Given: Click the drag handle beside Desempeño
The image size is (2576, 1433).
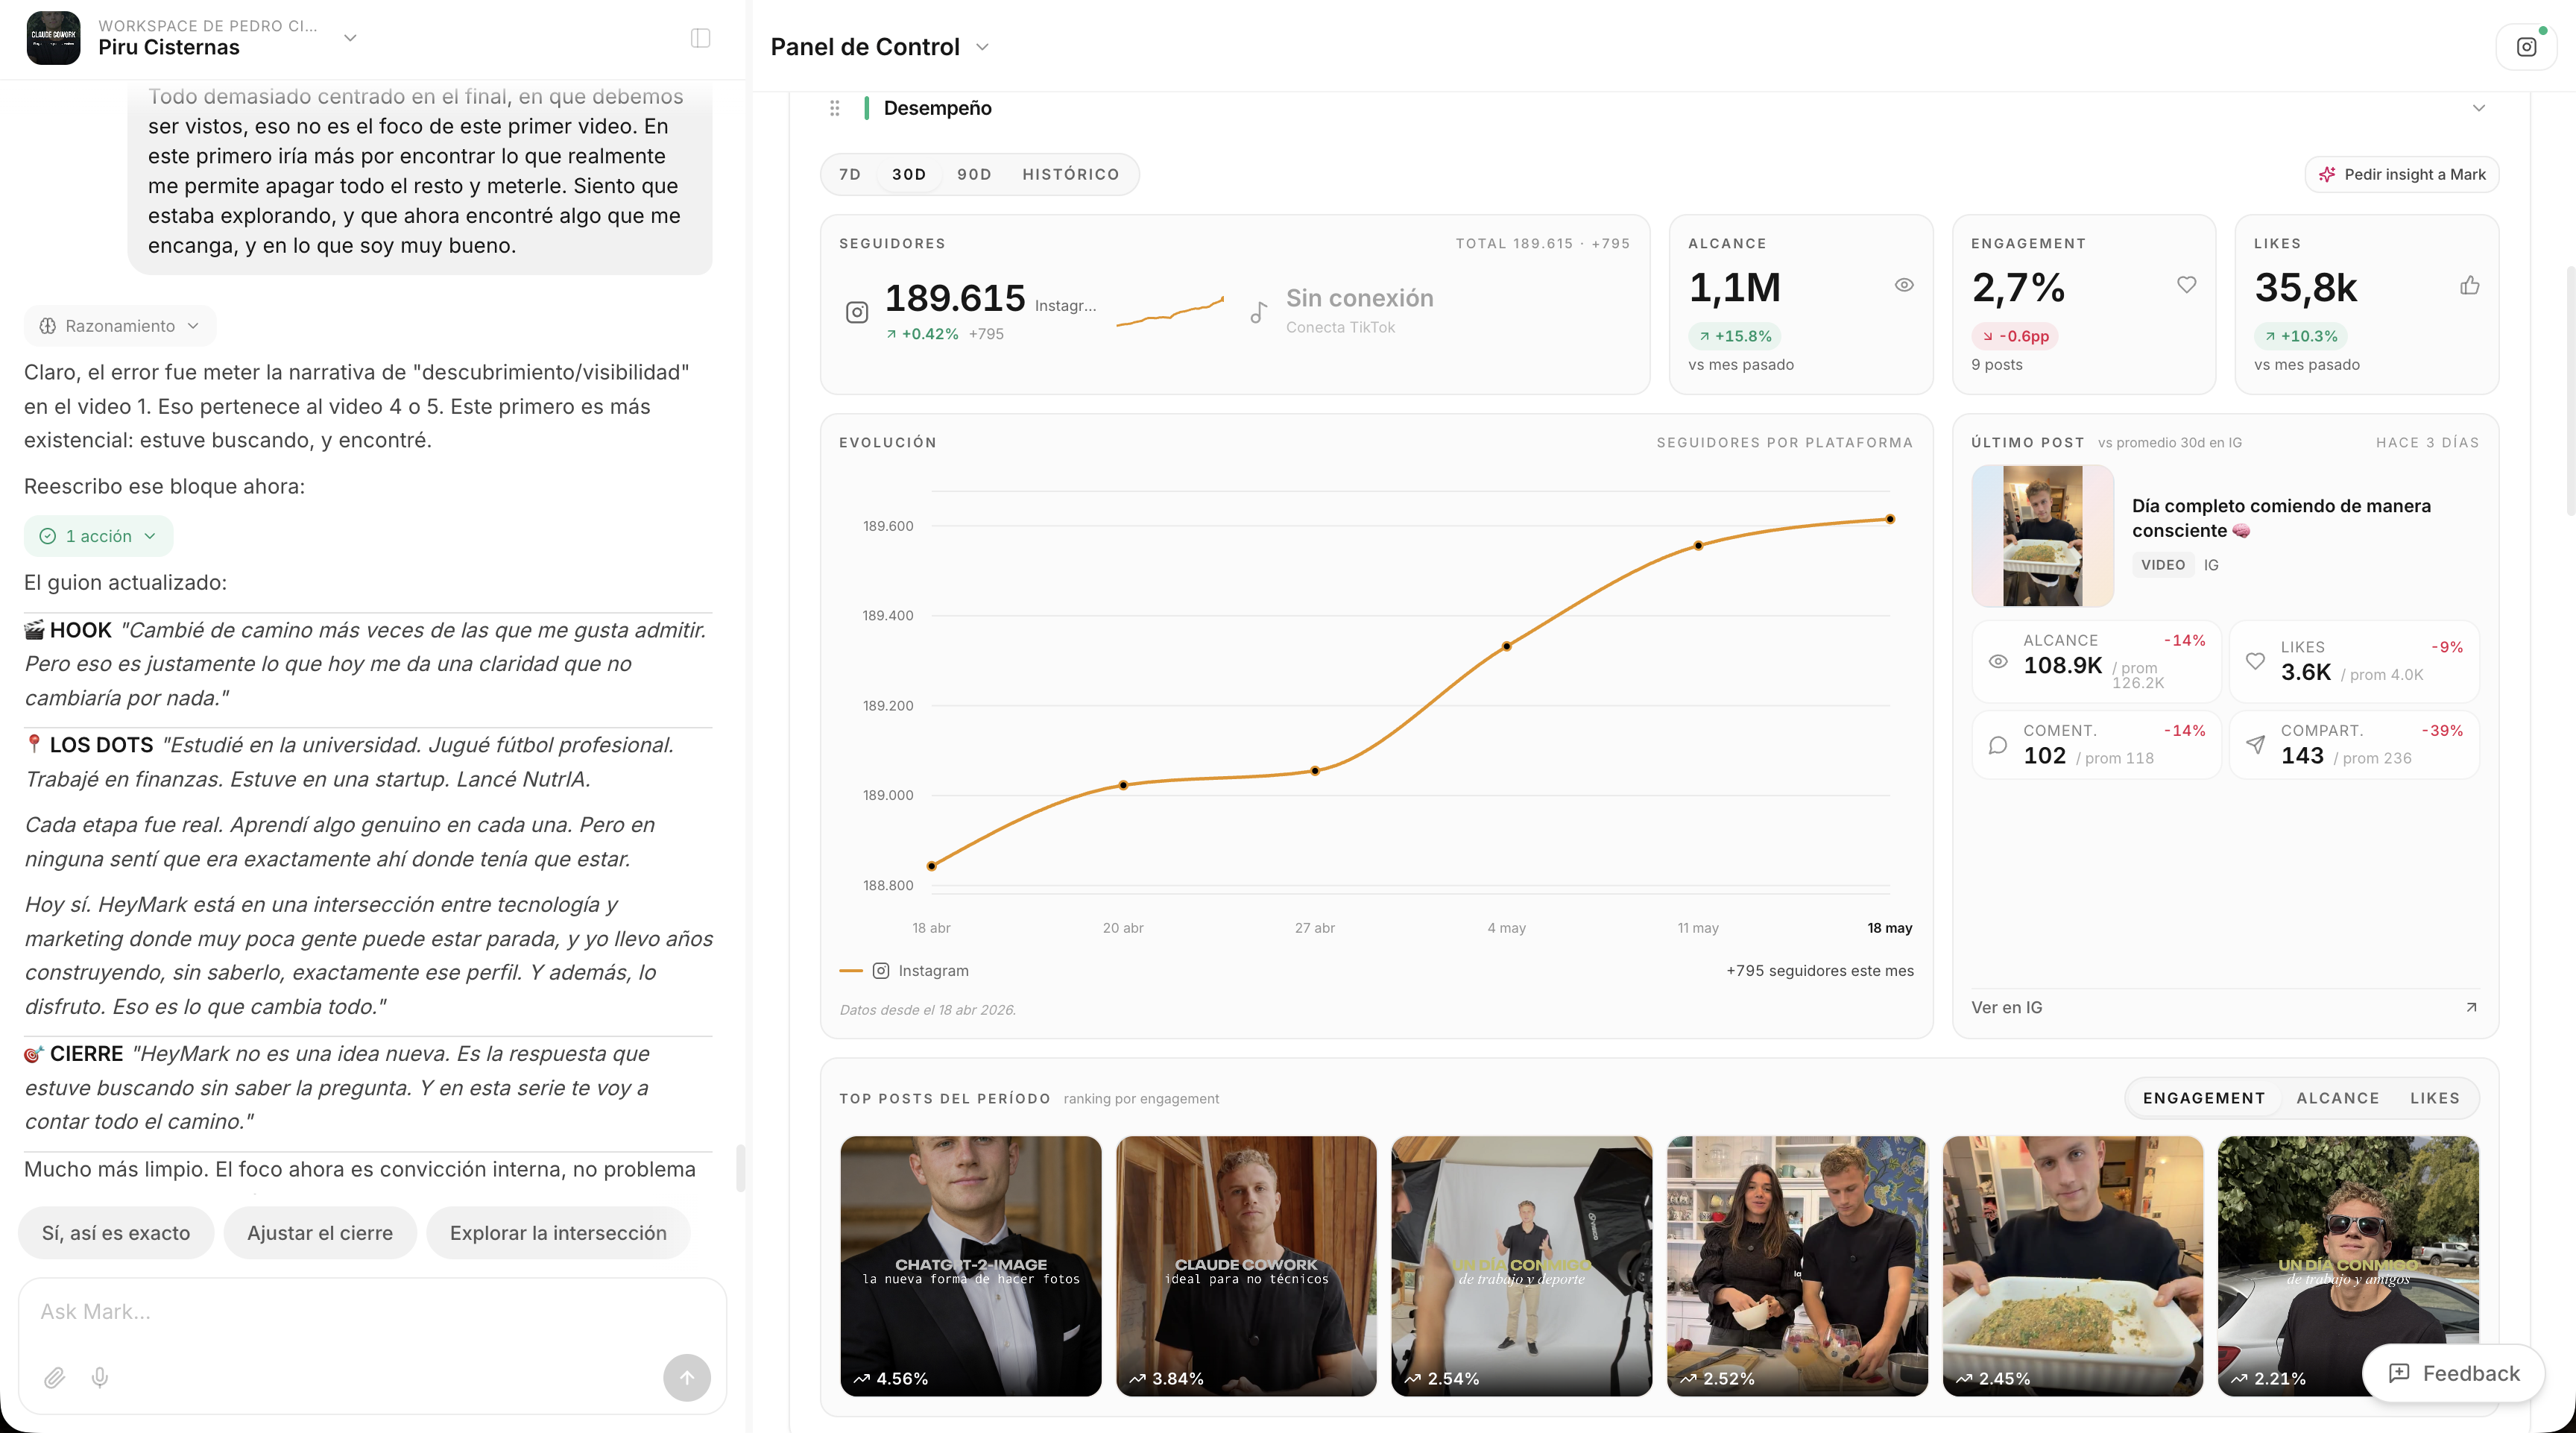Looking at the screenshot, I should [834, 108].
